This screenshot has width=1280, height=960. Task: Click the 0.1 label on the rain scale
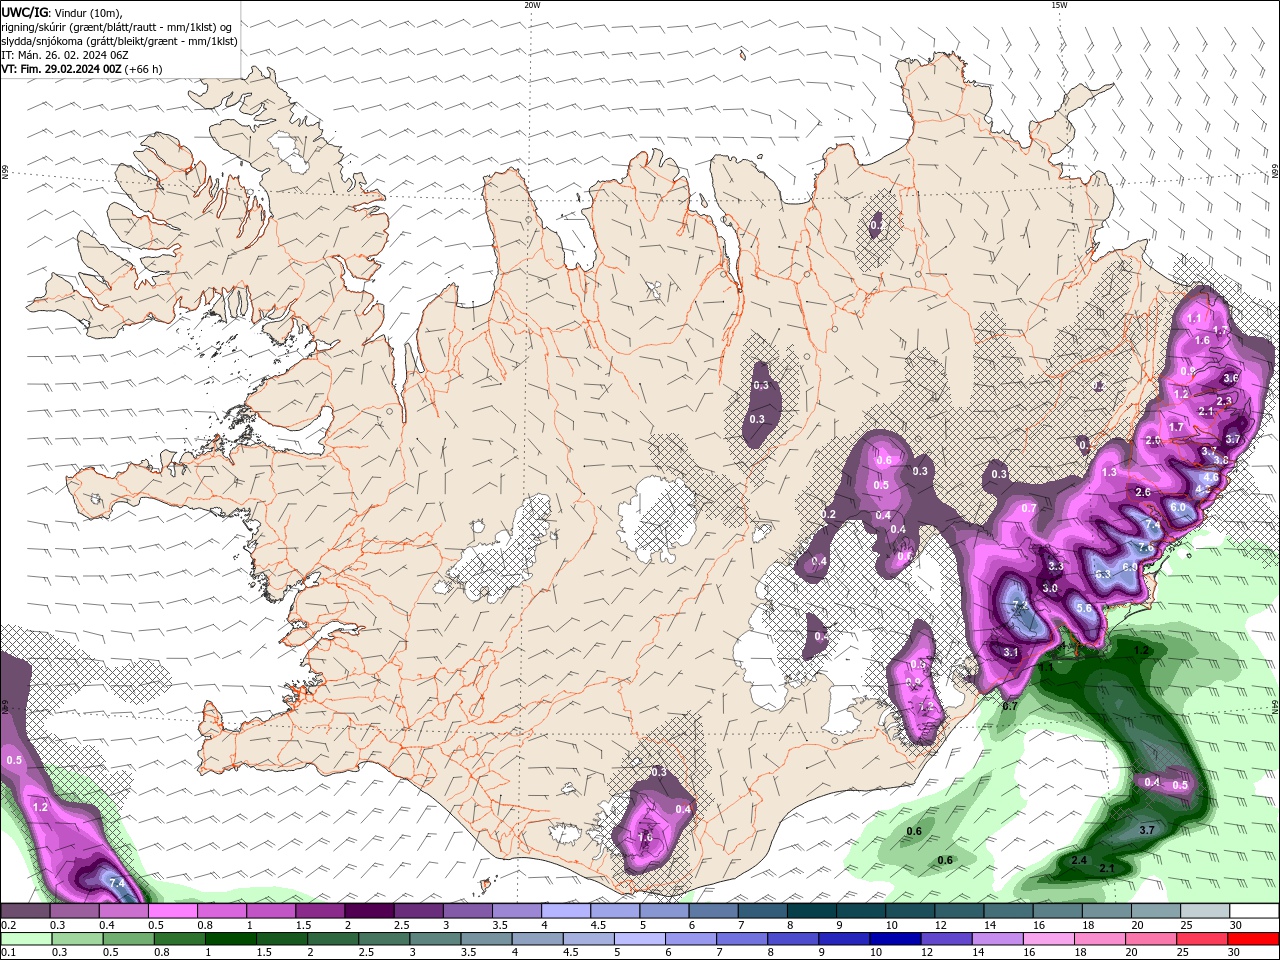point(8,953)
